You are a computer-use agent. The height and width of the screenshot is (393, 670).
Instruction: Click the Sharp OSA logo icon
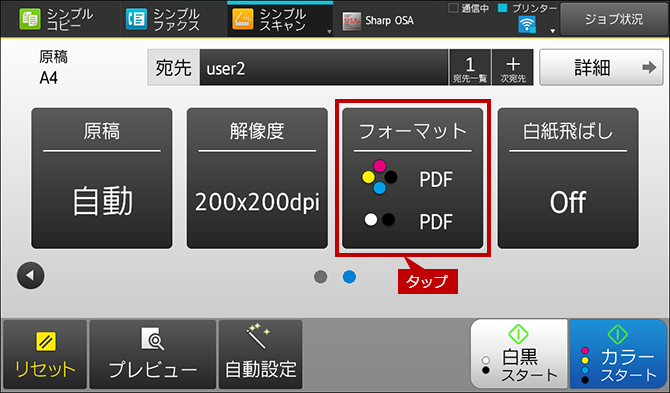click(351, 21)
